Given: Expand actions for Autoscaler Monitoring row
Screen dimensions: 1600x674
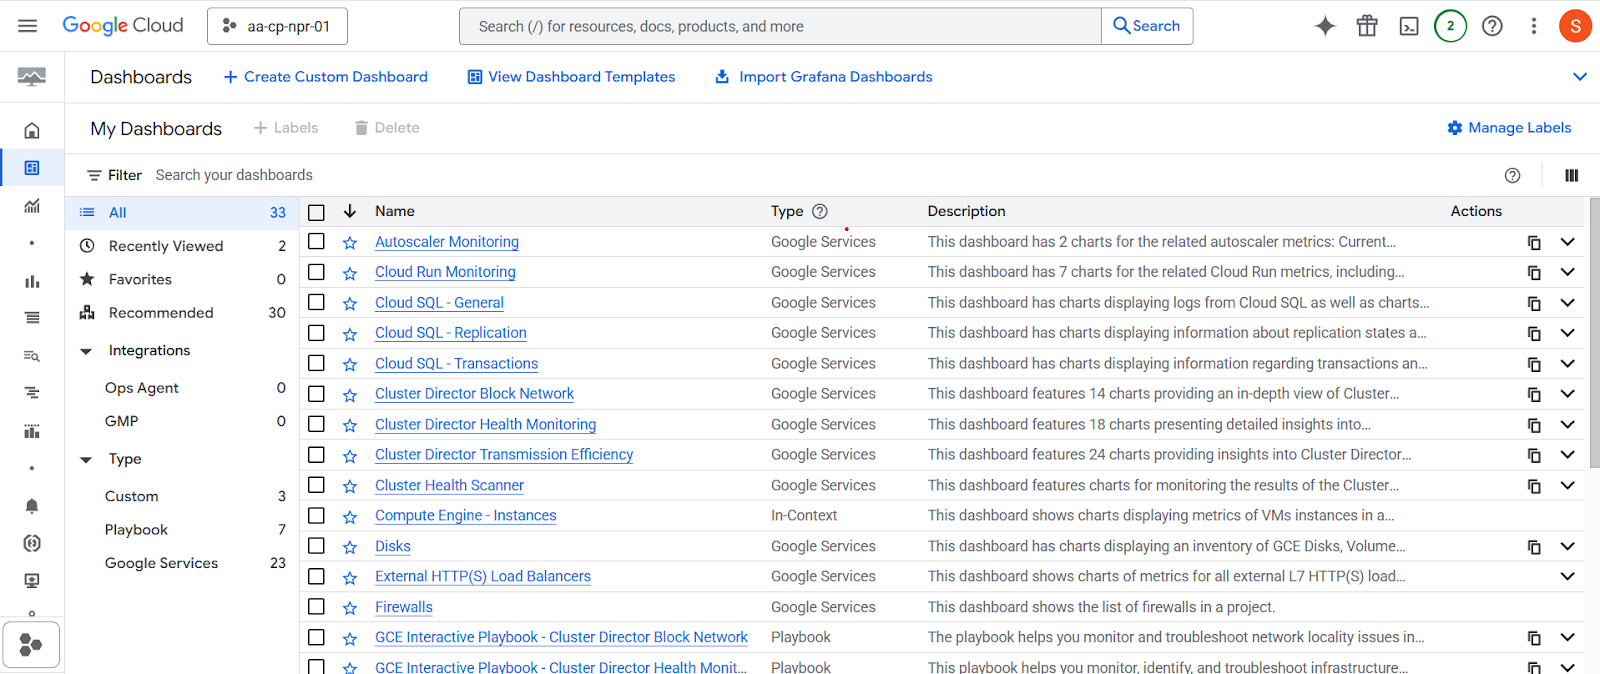Looking at the screenshot, I should [1567, 242].
